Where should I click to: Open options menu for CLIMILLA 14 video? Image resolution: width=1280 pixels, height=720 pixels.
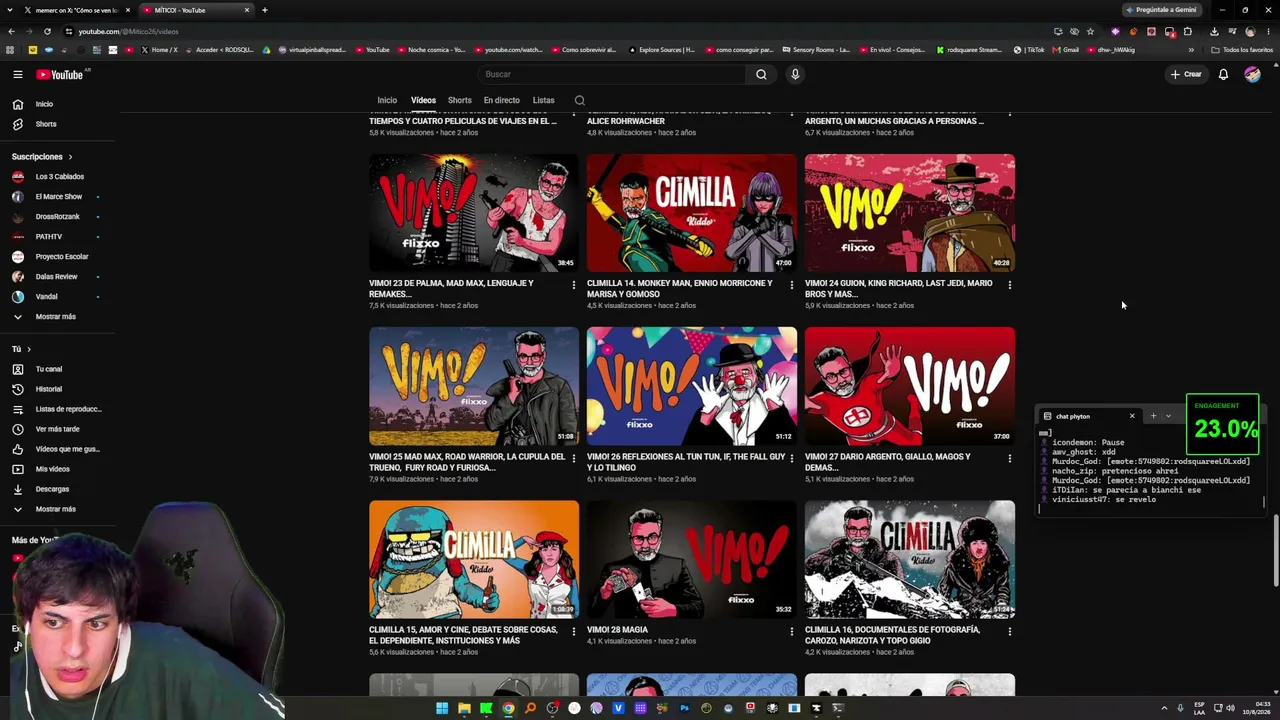tap(791, 285)
